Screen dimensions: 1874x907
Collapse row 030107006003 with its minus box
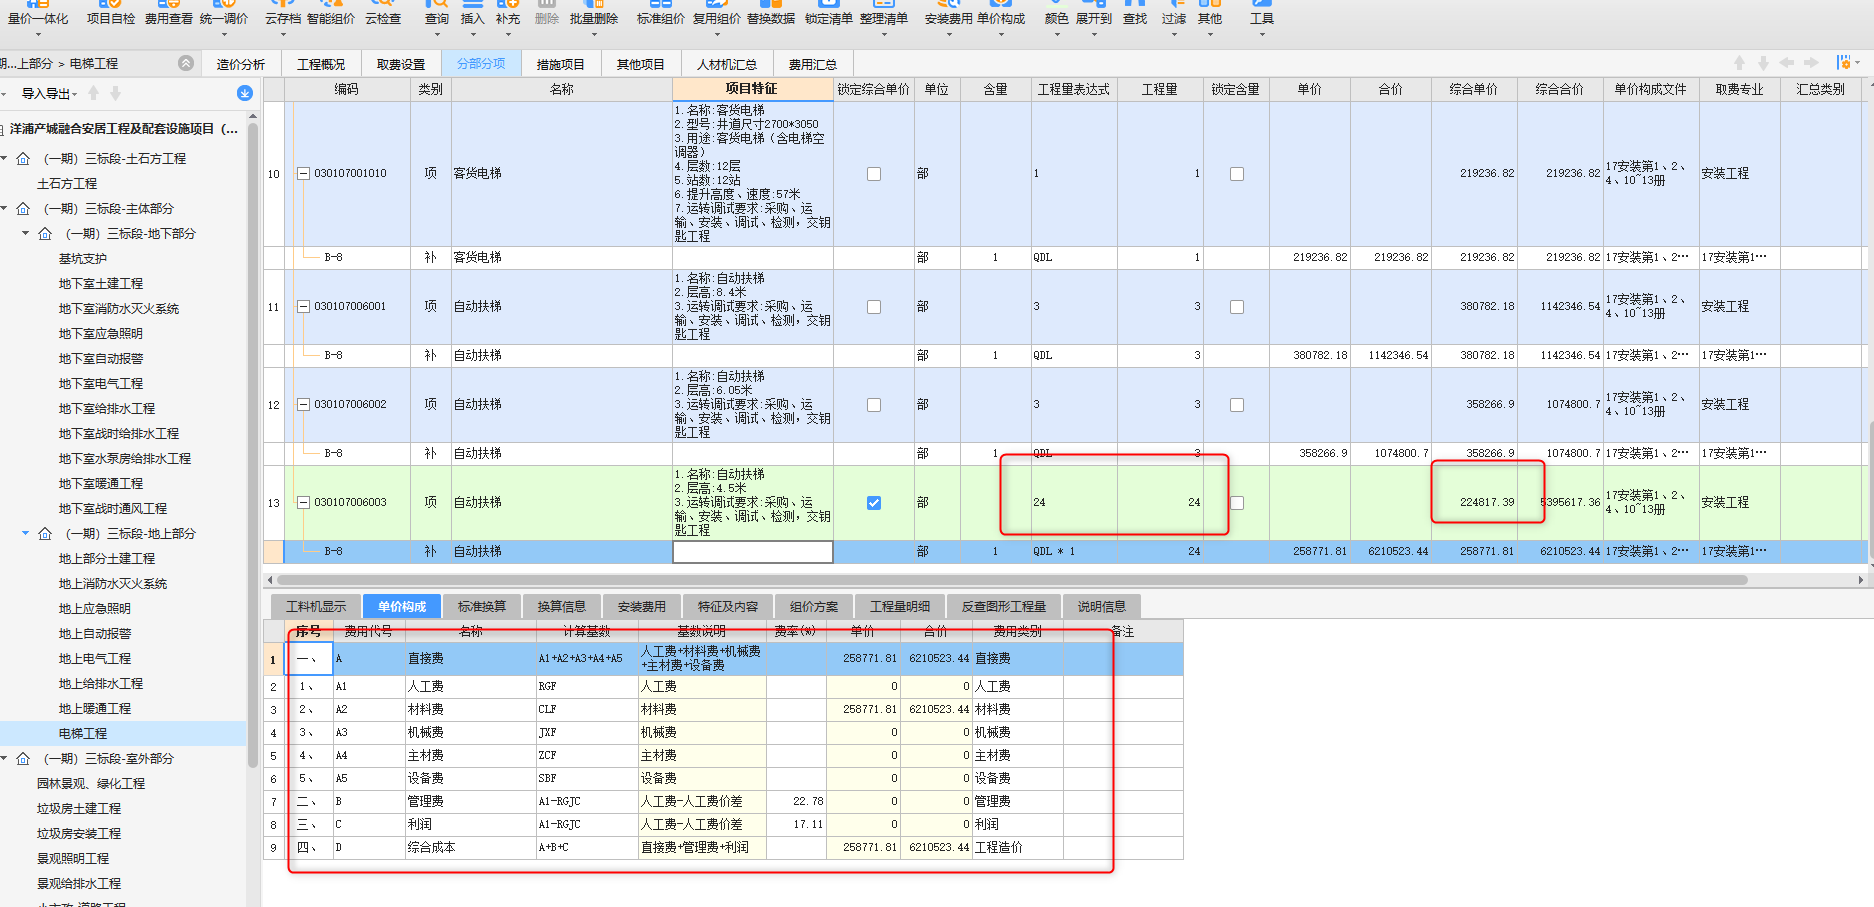(303, 503)
